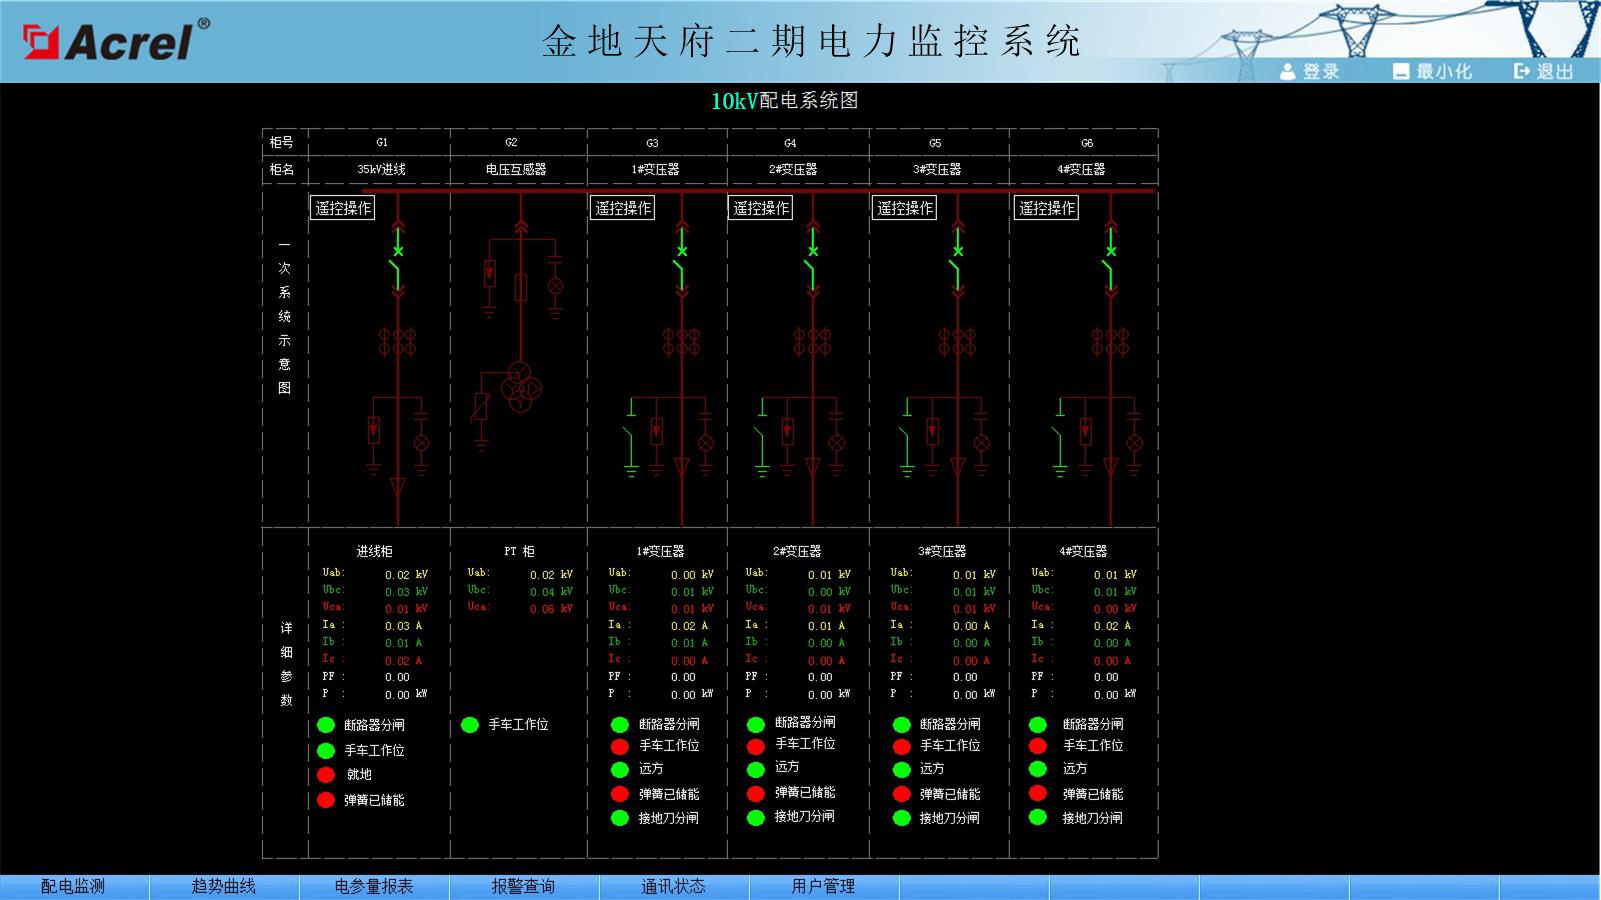Open the 报警查询 tab
This screenshot has height=900, width=1601.
524,887
